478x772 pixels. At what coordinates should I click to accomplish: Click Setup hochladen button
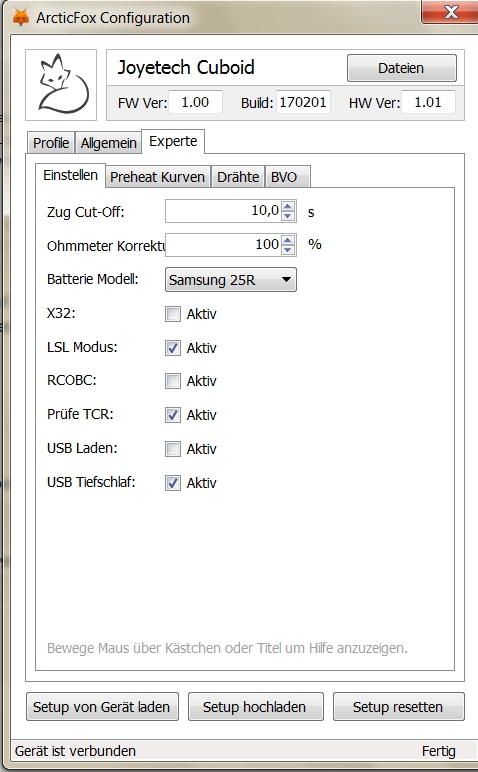click(255, 707)
